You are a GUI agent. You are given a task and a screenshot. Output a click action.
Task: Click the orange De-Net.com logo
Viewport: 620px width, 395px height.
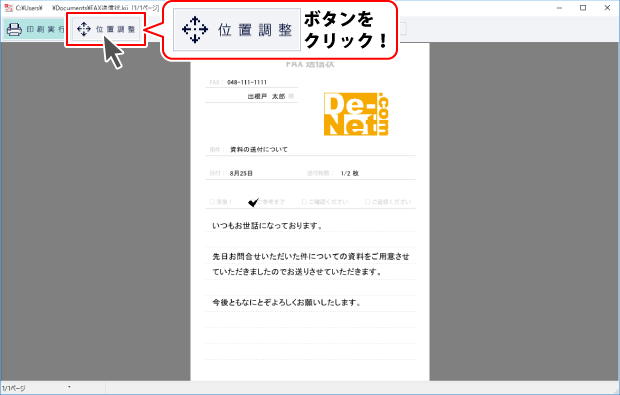point(356,114)
